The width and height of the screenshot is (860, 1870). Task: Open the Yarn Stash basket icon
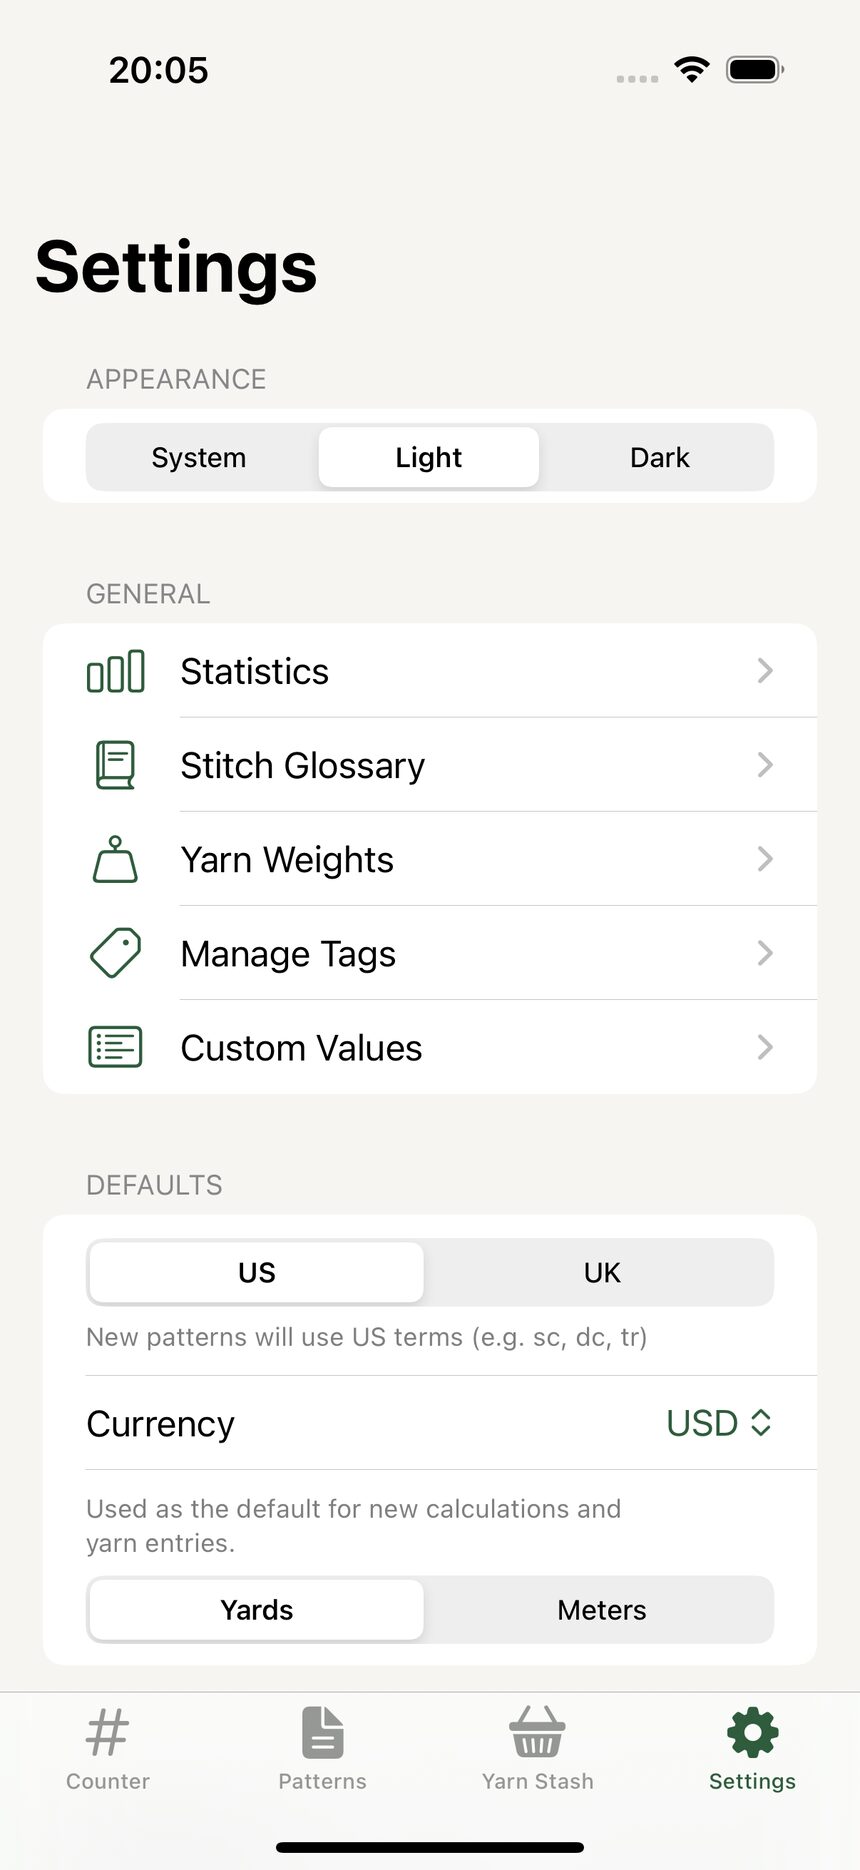(537, 1732)
